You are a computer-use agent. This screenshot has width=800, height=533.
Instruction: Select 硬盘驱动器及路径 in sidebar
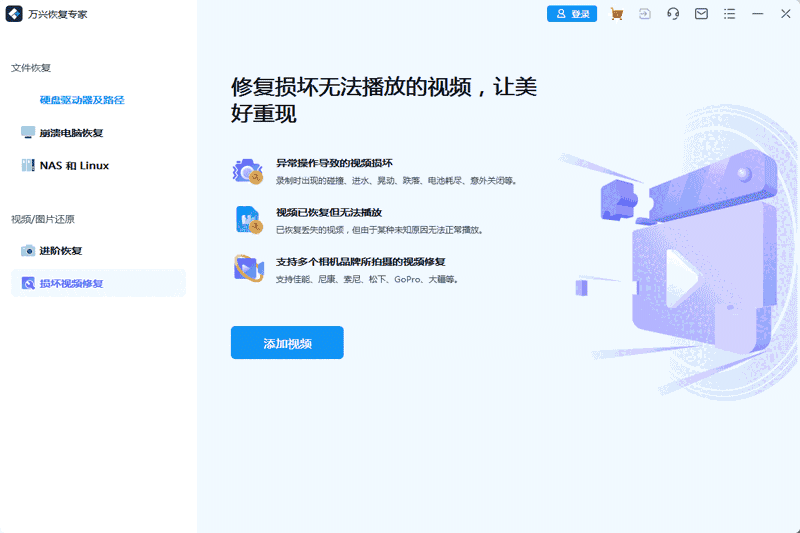[x=82, y=100]
